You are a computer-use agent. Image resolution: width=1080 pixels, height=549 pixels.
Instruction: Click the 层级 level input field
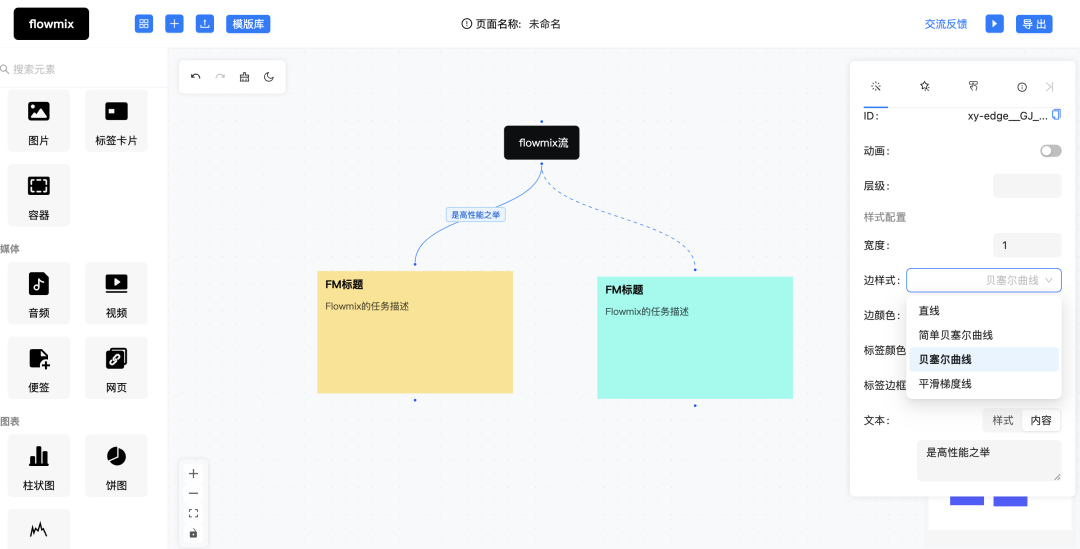1027,186
